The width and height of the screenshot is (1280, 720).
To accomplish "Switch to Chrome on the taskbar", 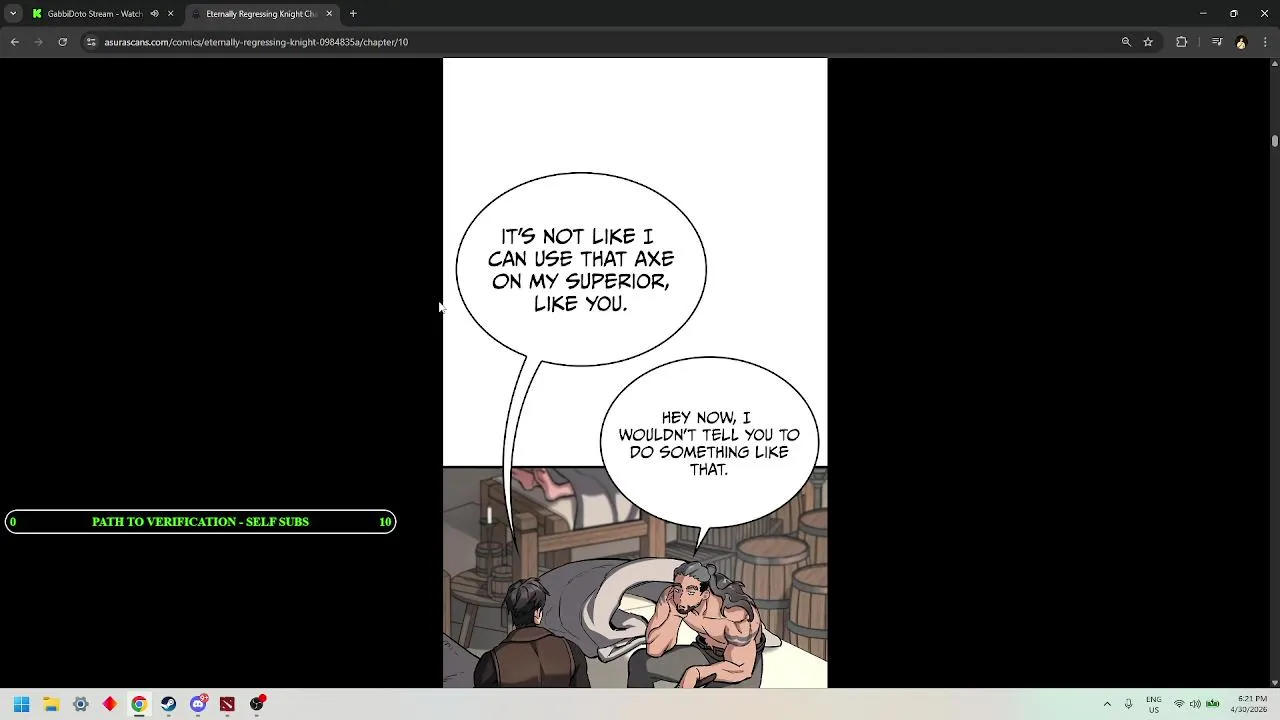I will (139, 704).
